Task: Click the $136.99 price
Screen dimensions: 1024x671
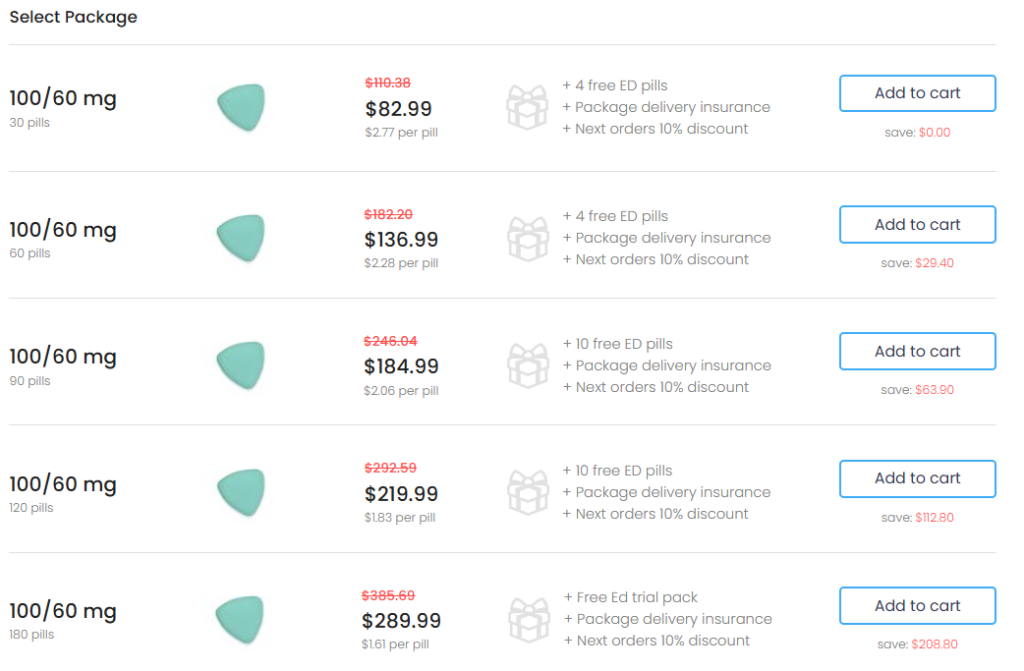Action: [401, 240]
